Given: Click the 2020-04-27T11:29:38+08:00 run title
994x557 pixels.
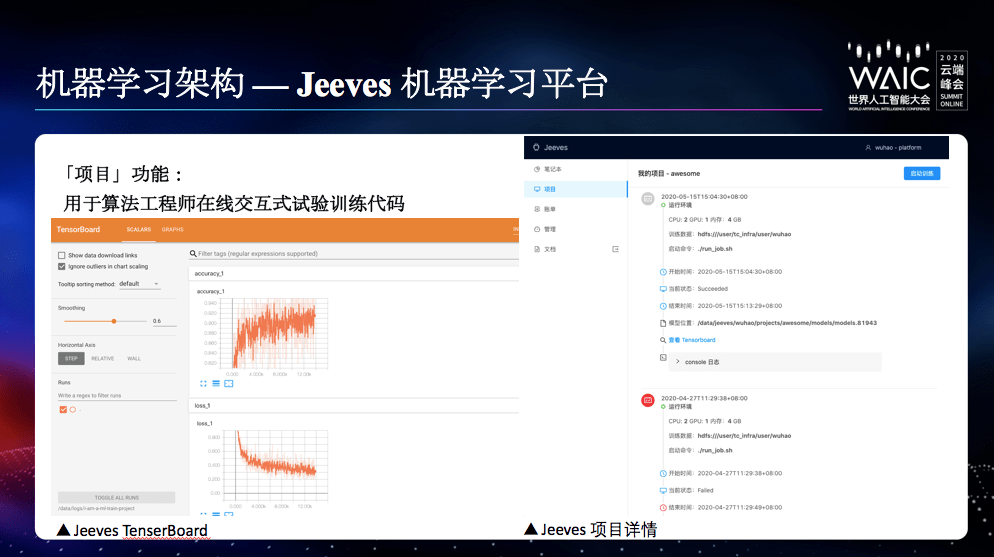Looking at the screenshot, I should (704, 399).
